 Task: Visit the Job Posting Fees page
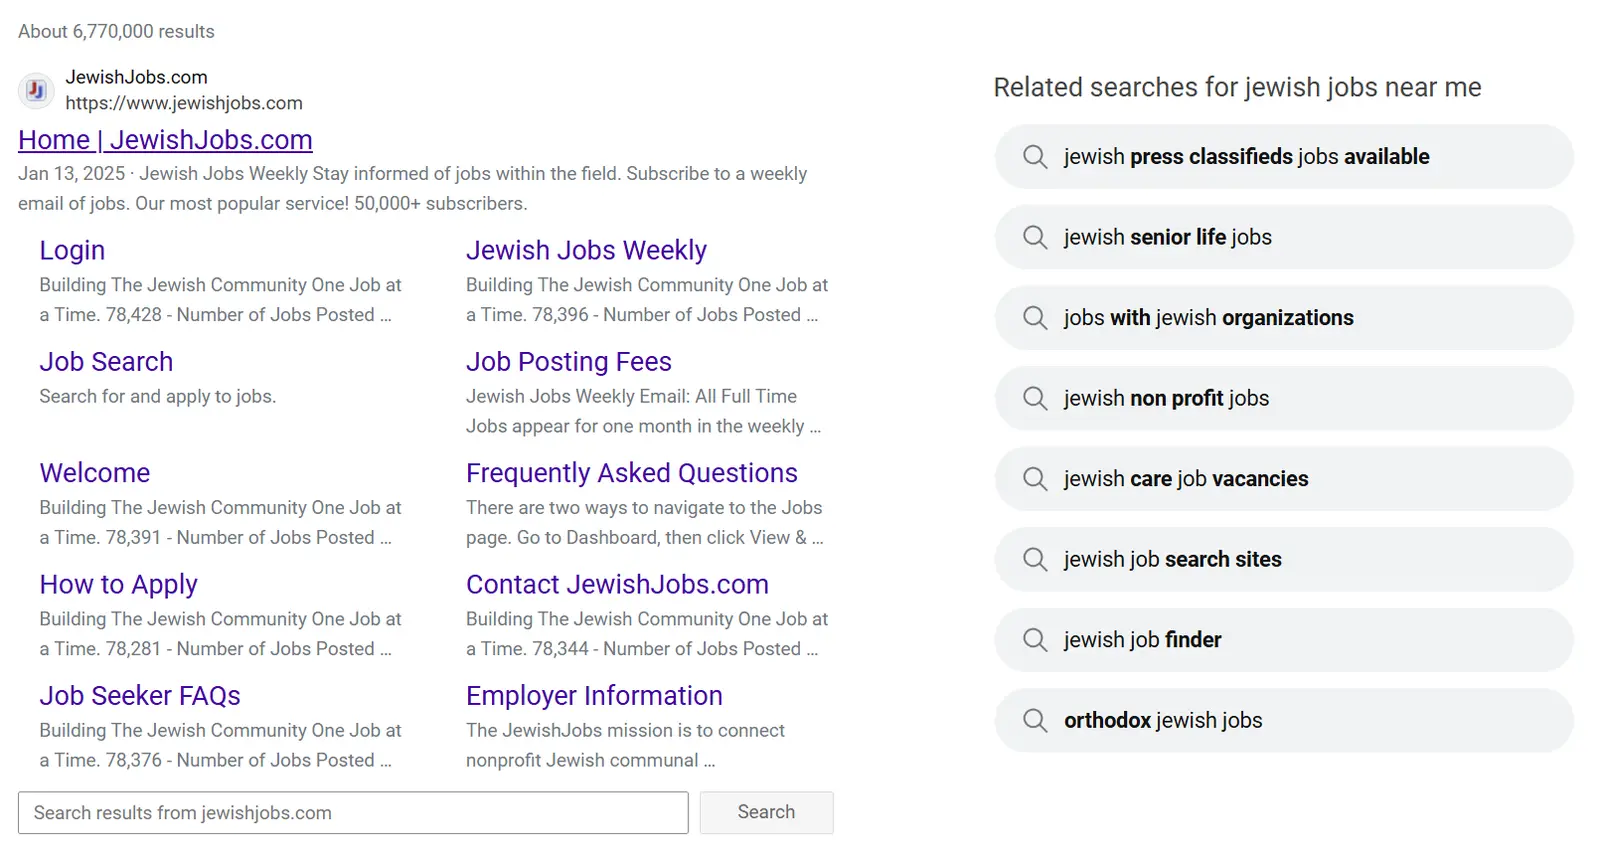coord(568,362)
